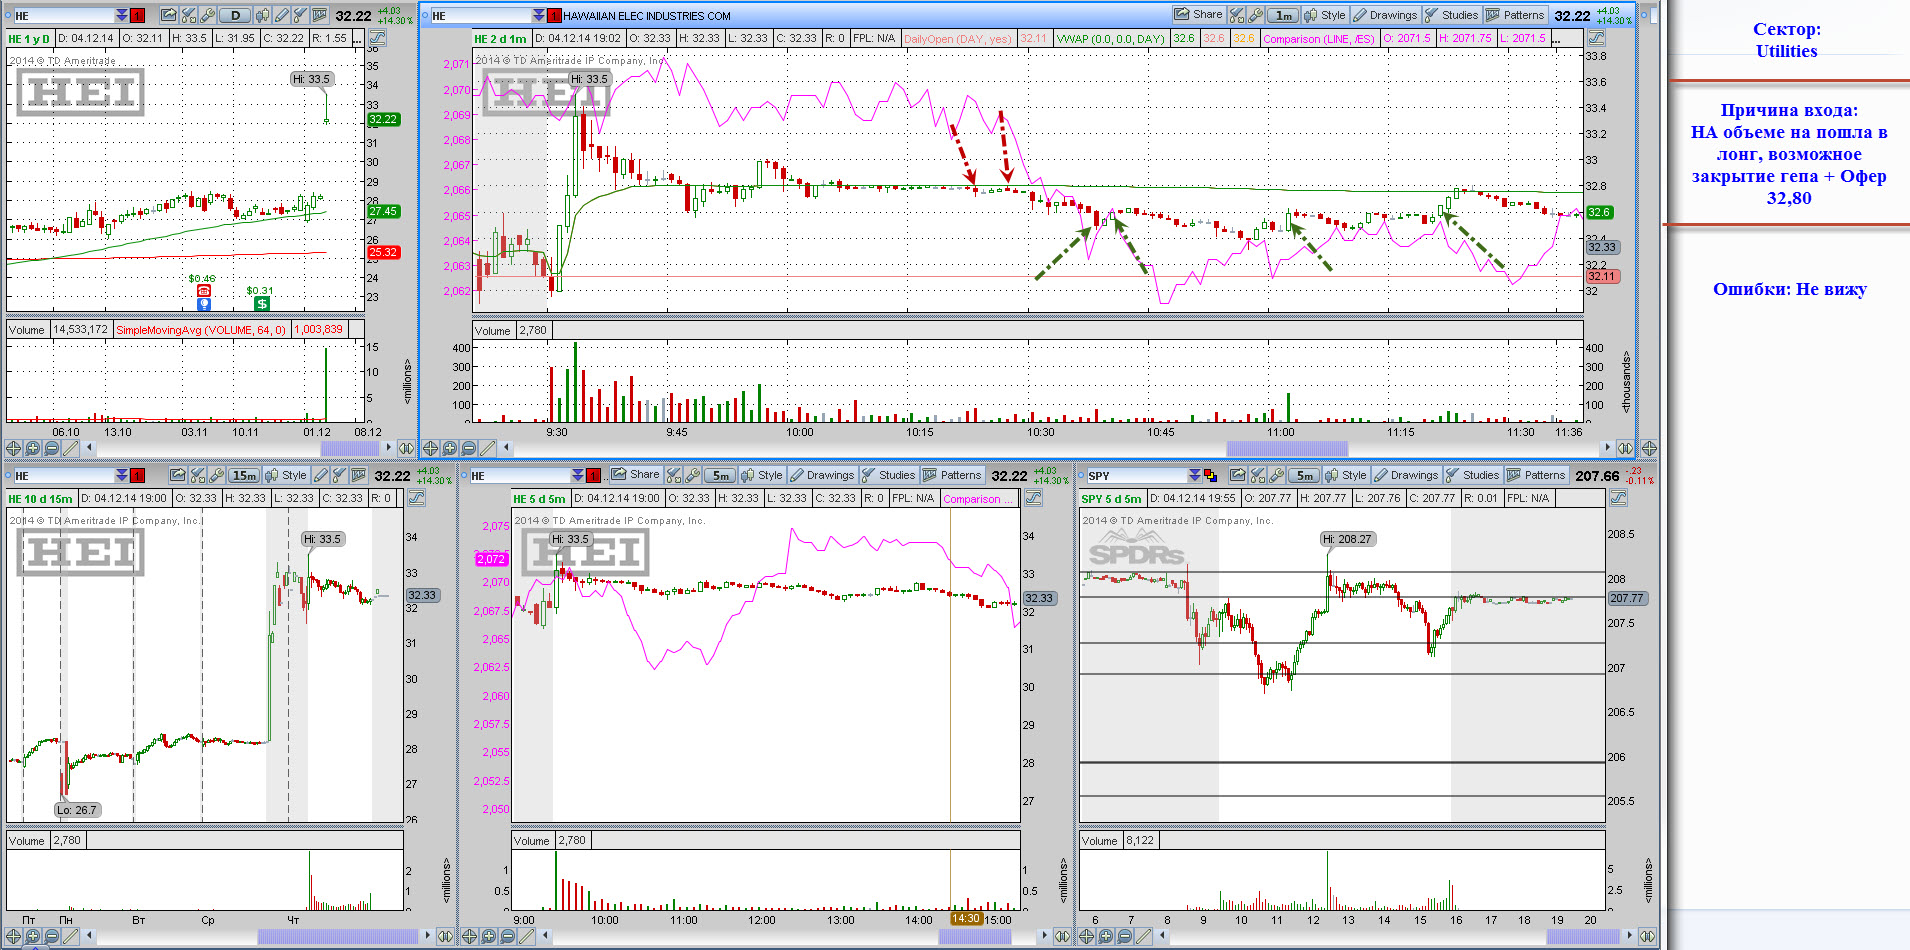The height and width of the screenshot is (950, 1910).
Task: Open Studies menu on 1m HE chart
Action: (x=1452, y=15)
